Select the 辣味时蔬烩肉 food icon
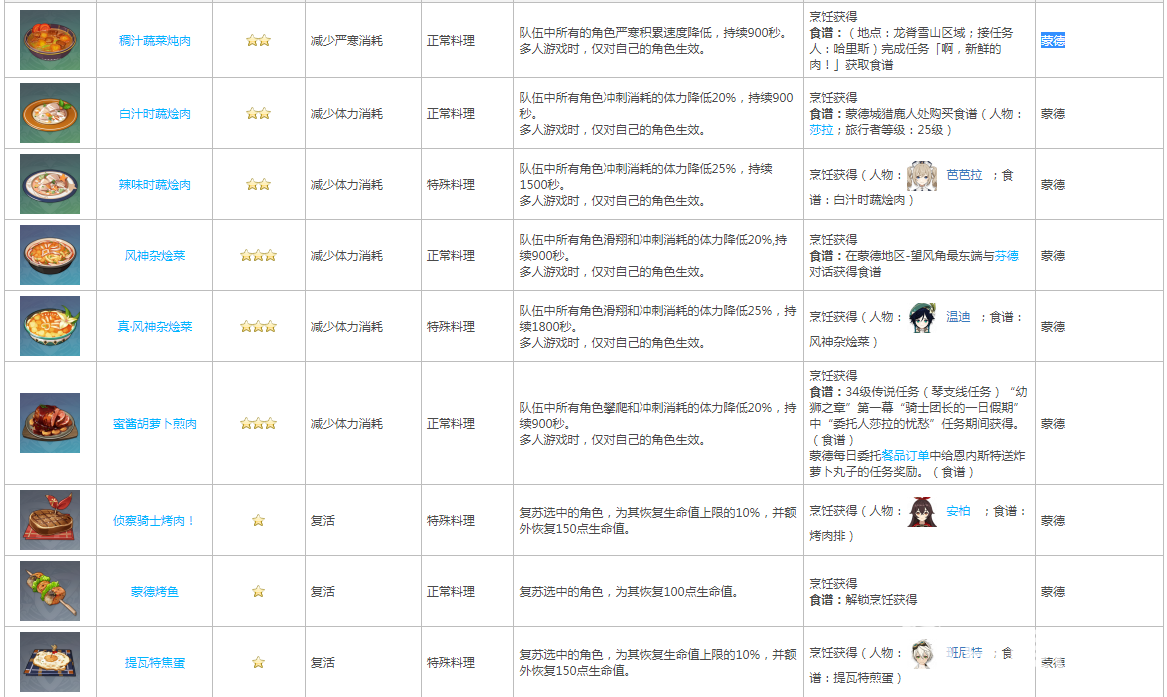 [x=50, y=184]
